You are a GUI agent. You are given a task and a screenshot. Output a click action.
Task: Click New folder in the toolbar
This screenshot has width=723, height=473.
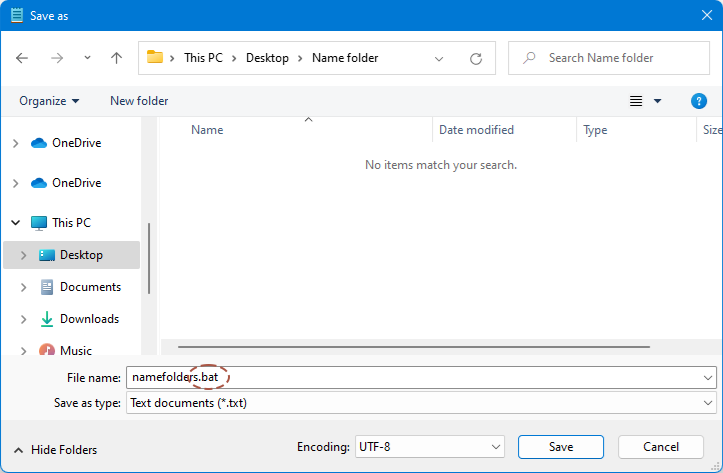point(139,101)
